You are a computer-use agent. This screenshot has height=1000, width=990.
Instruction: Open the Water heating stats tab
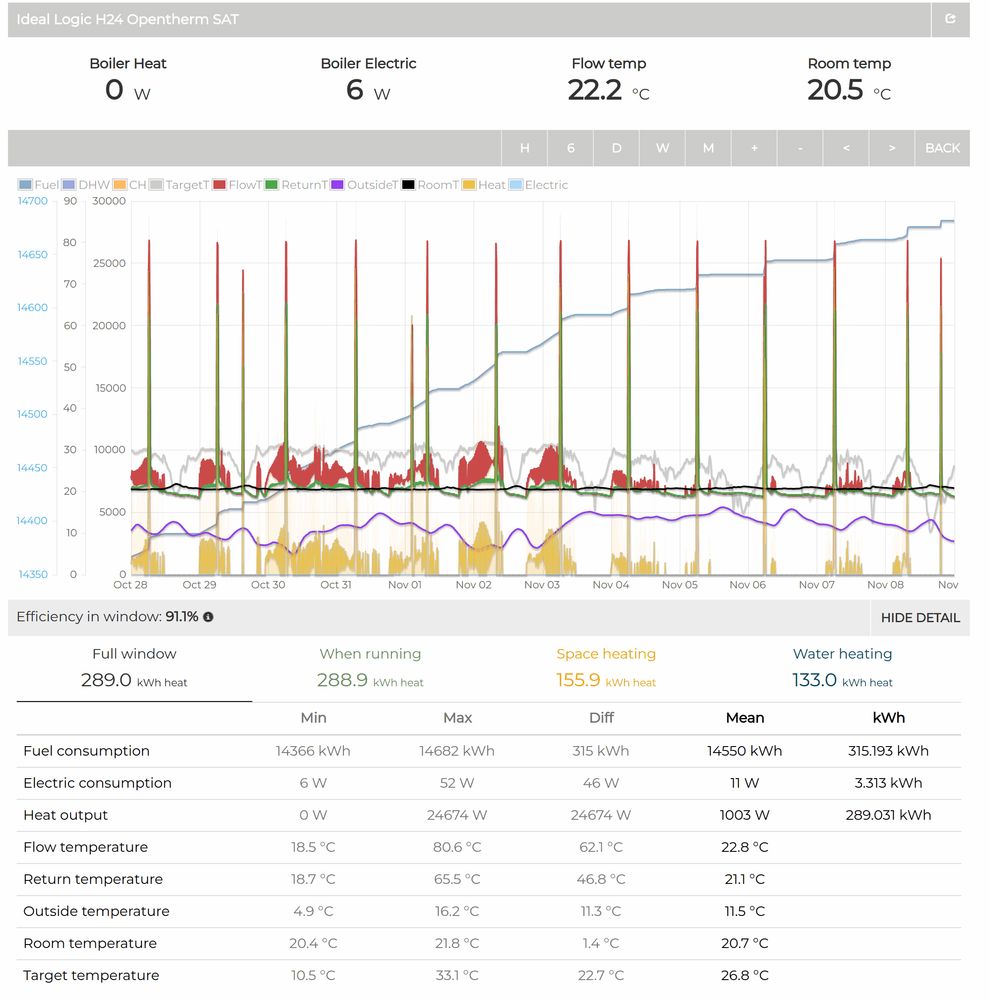(842, 668)
